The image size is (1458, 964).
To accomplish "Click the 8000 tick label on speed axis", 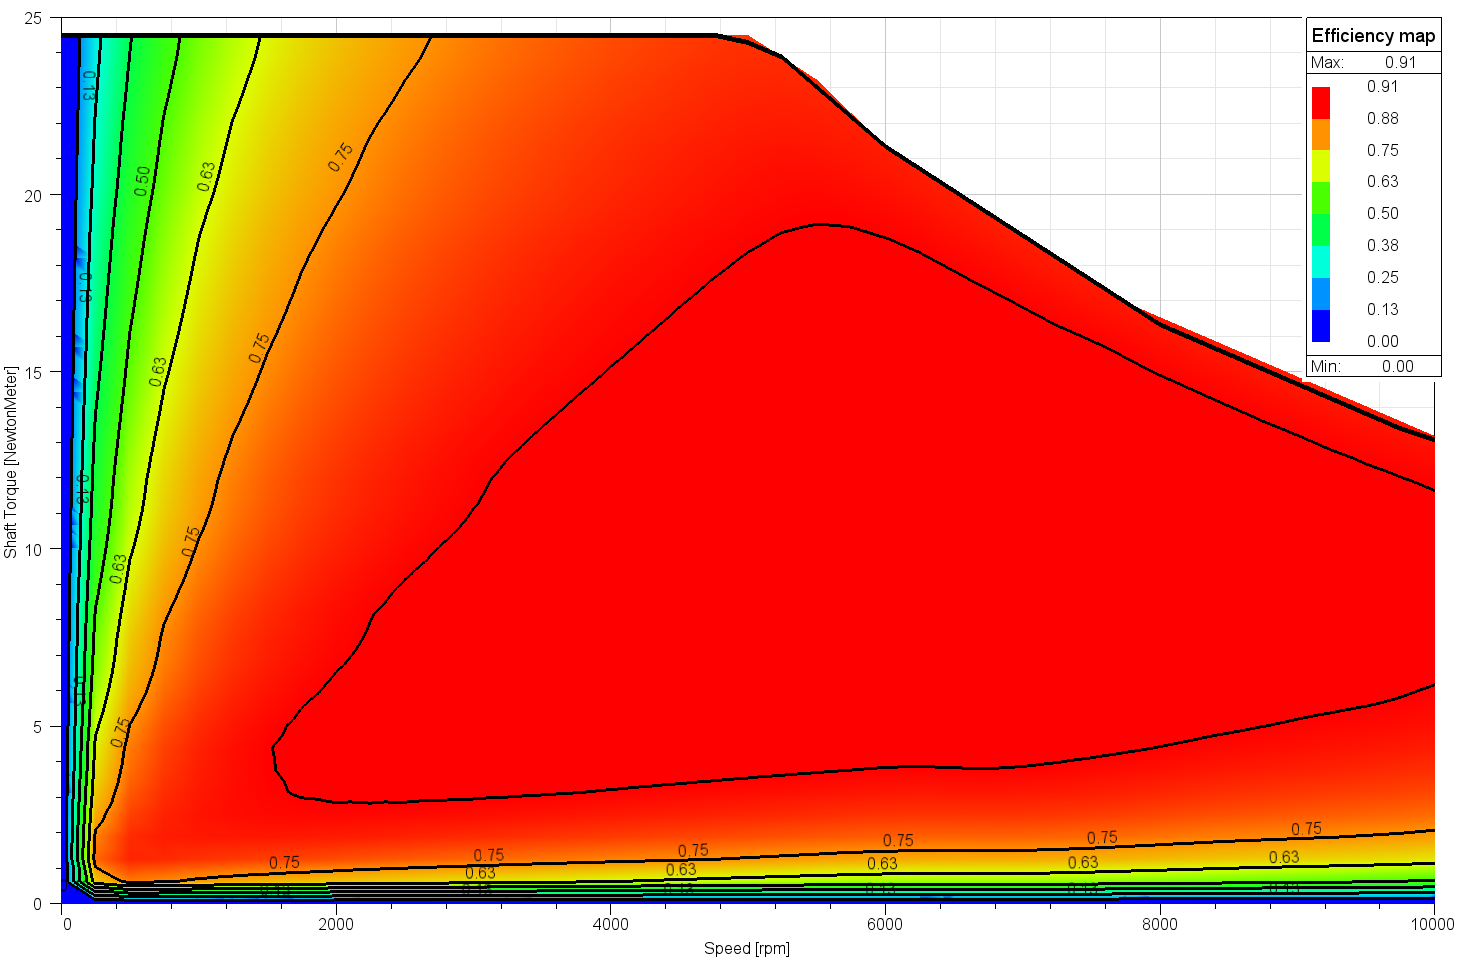I will pyautogui.click(x=1159, y=924).
